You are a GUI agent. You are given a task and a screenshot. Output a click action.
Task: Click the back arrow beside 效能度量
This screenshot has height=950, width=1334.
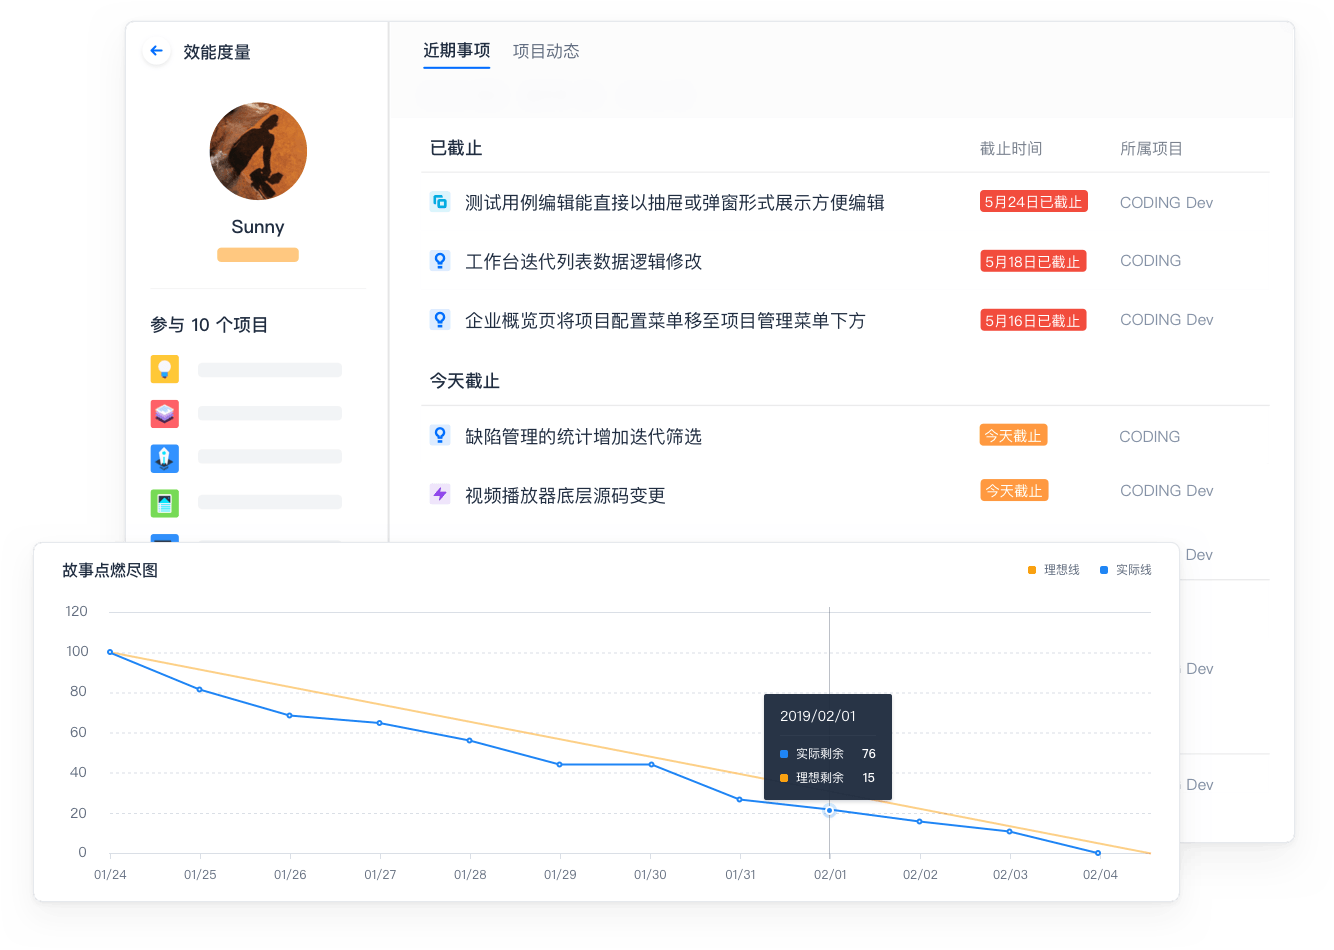(156, 51)
